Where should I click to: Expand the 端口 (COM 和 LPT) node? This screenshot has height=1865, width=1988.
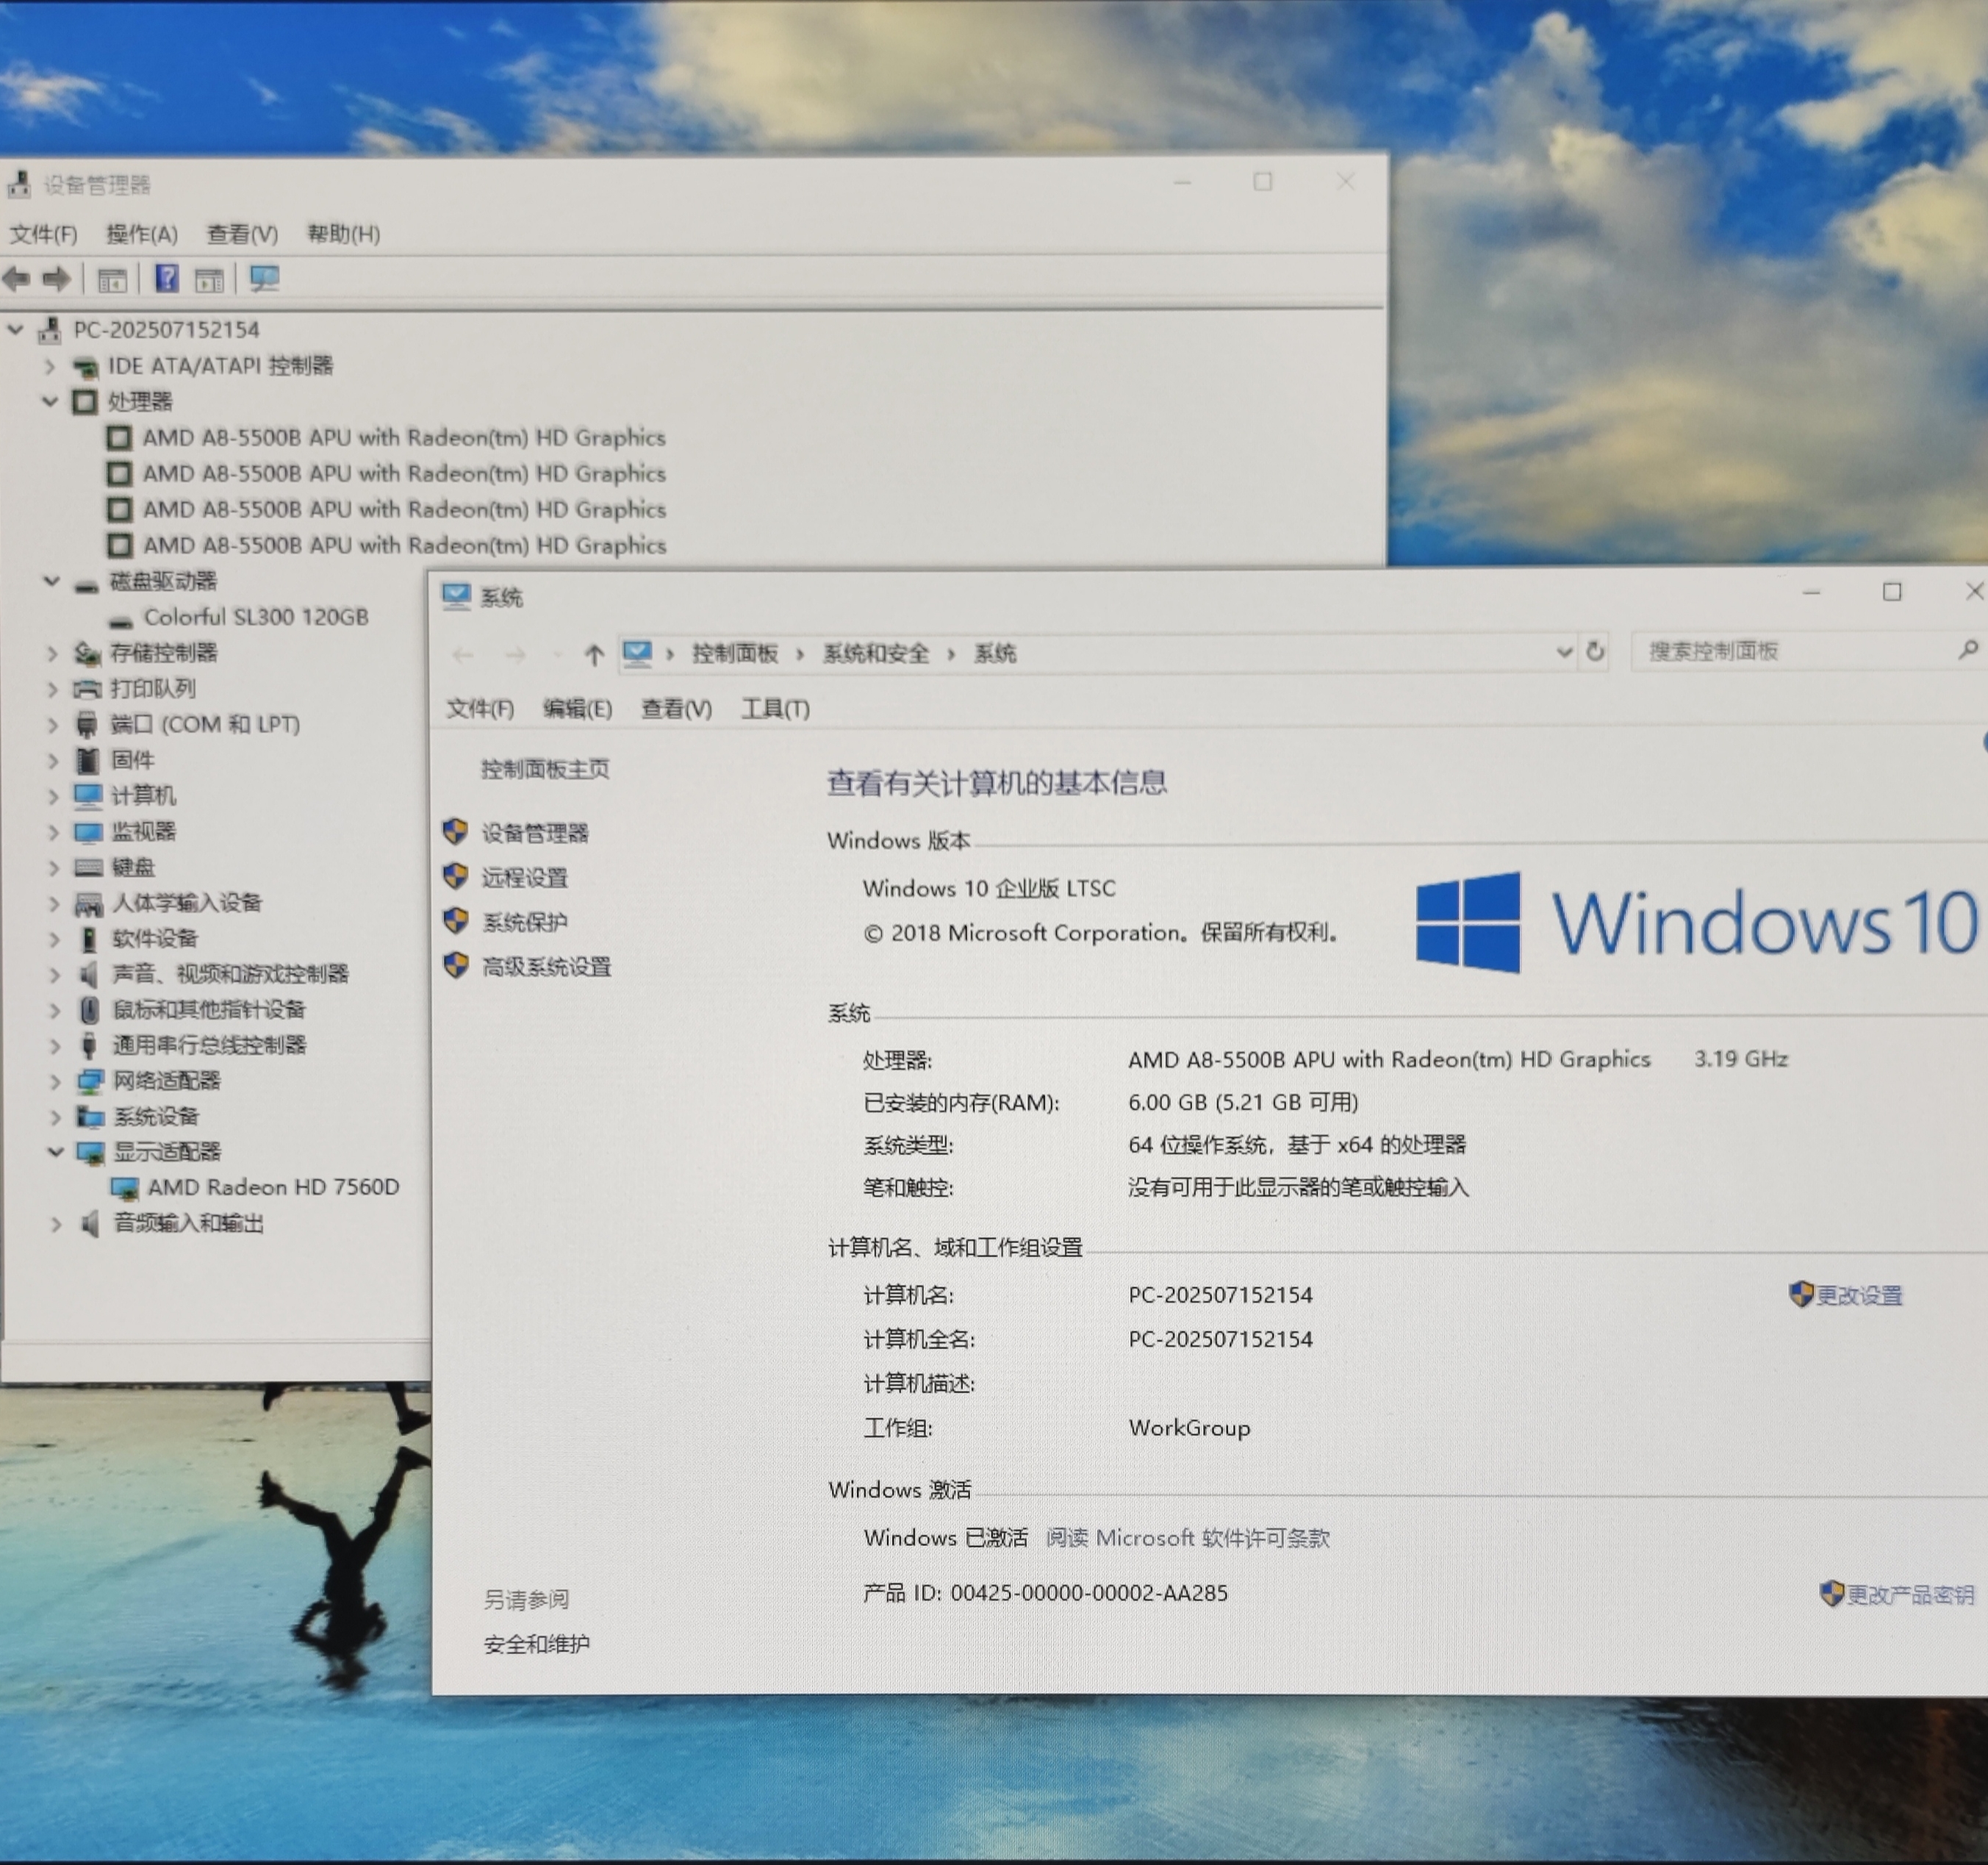point(53,725)
